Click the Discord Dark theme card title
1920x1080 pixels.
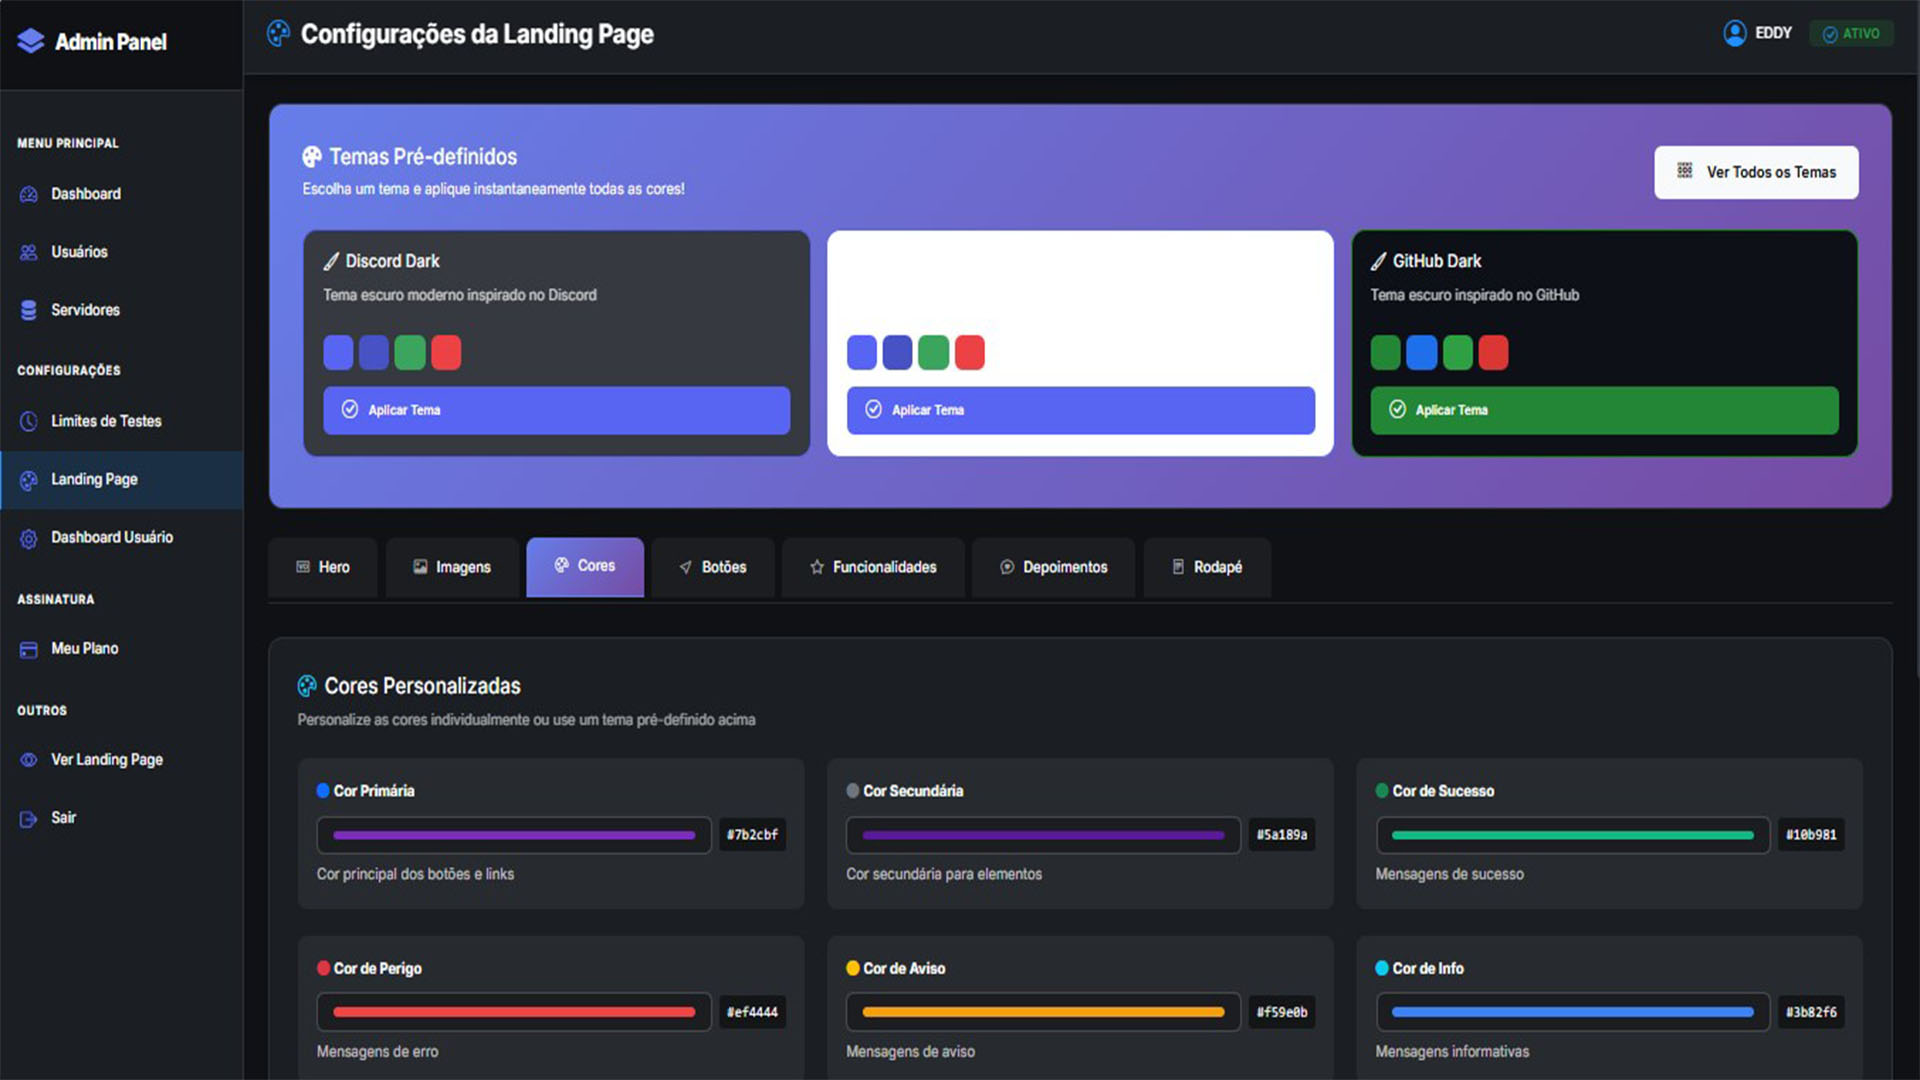(392, 261)
